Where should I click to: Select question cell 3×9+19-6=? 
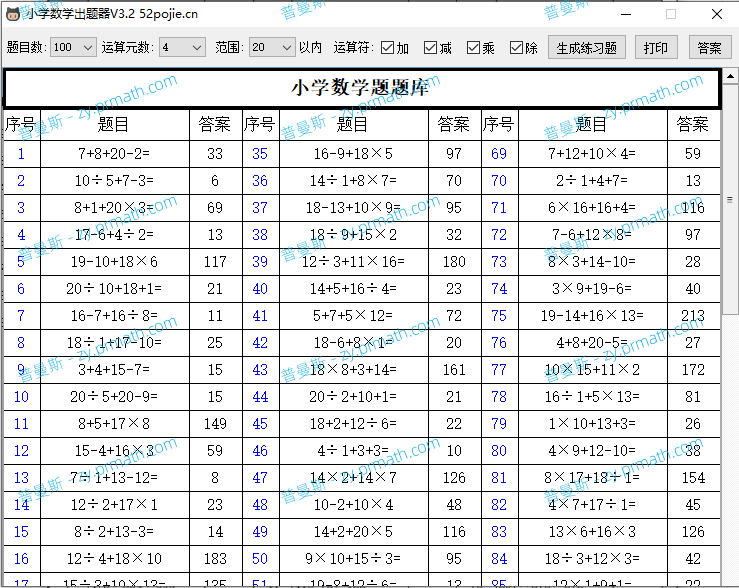tap(592, 289)
